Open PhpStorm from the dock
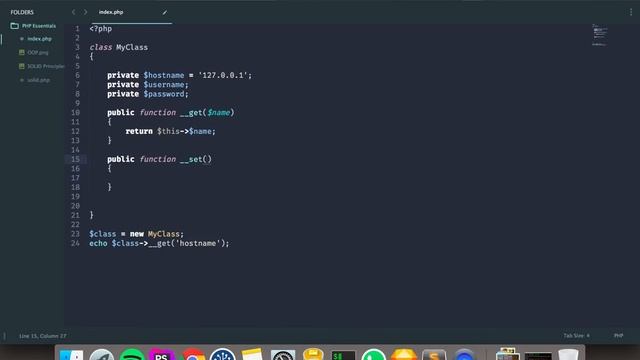 pyautogui.click(x=162, y=354)
